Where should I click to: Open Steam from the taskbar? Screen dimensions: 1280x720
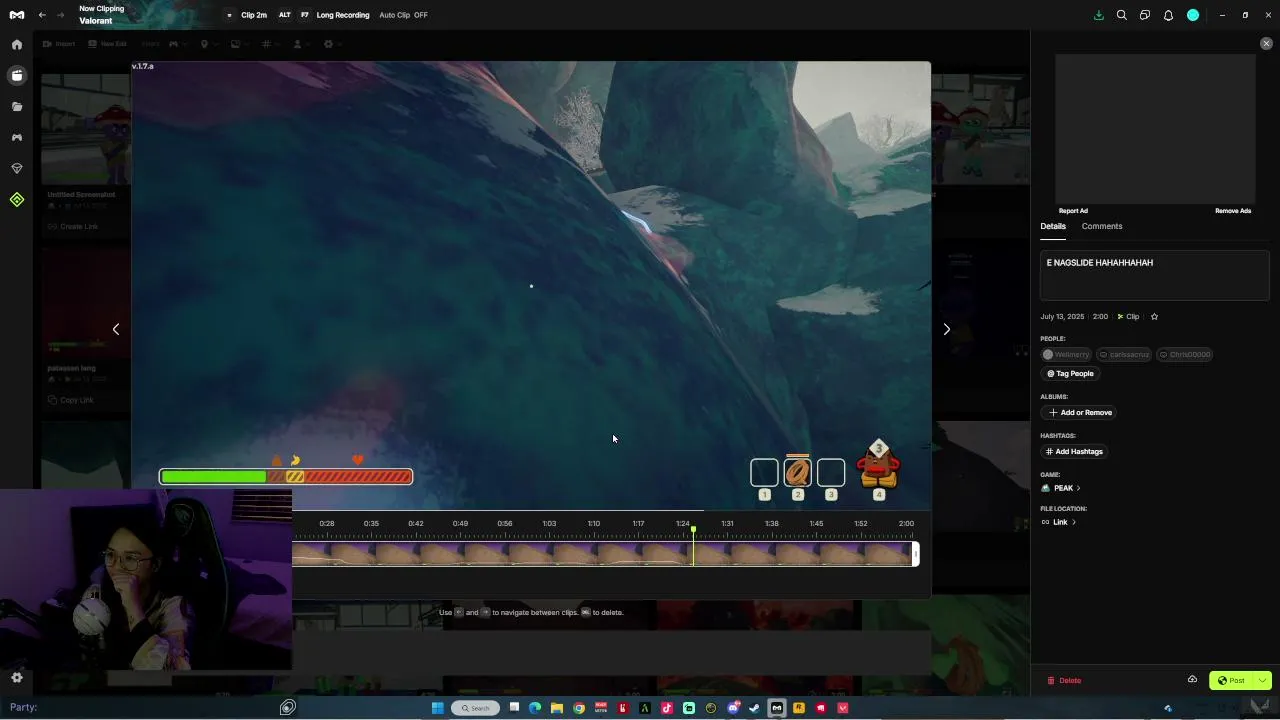[x=755, y=708]
